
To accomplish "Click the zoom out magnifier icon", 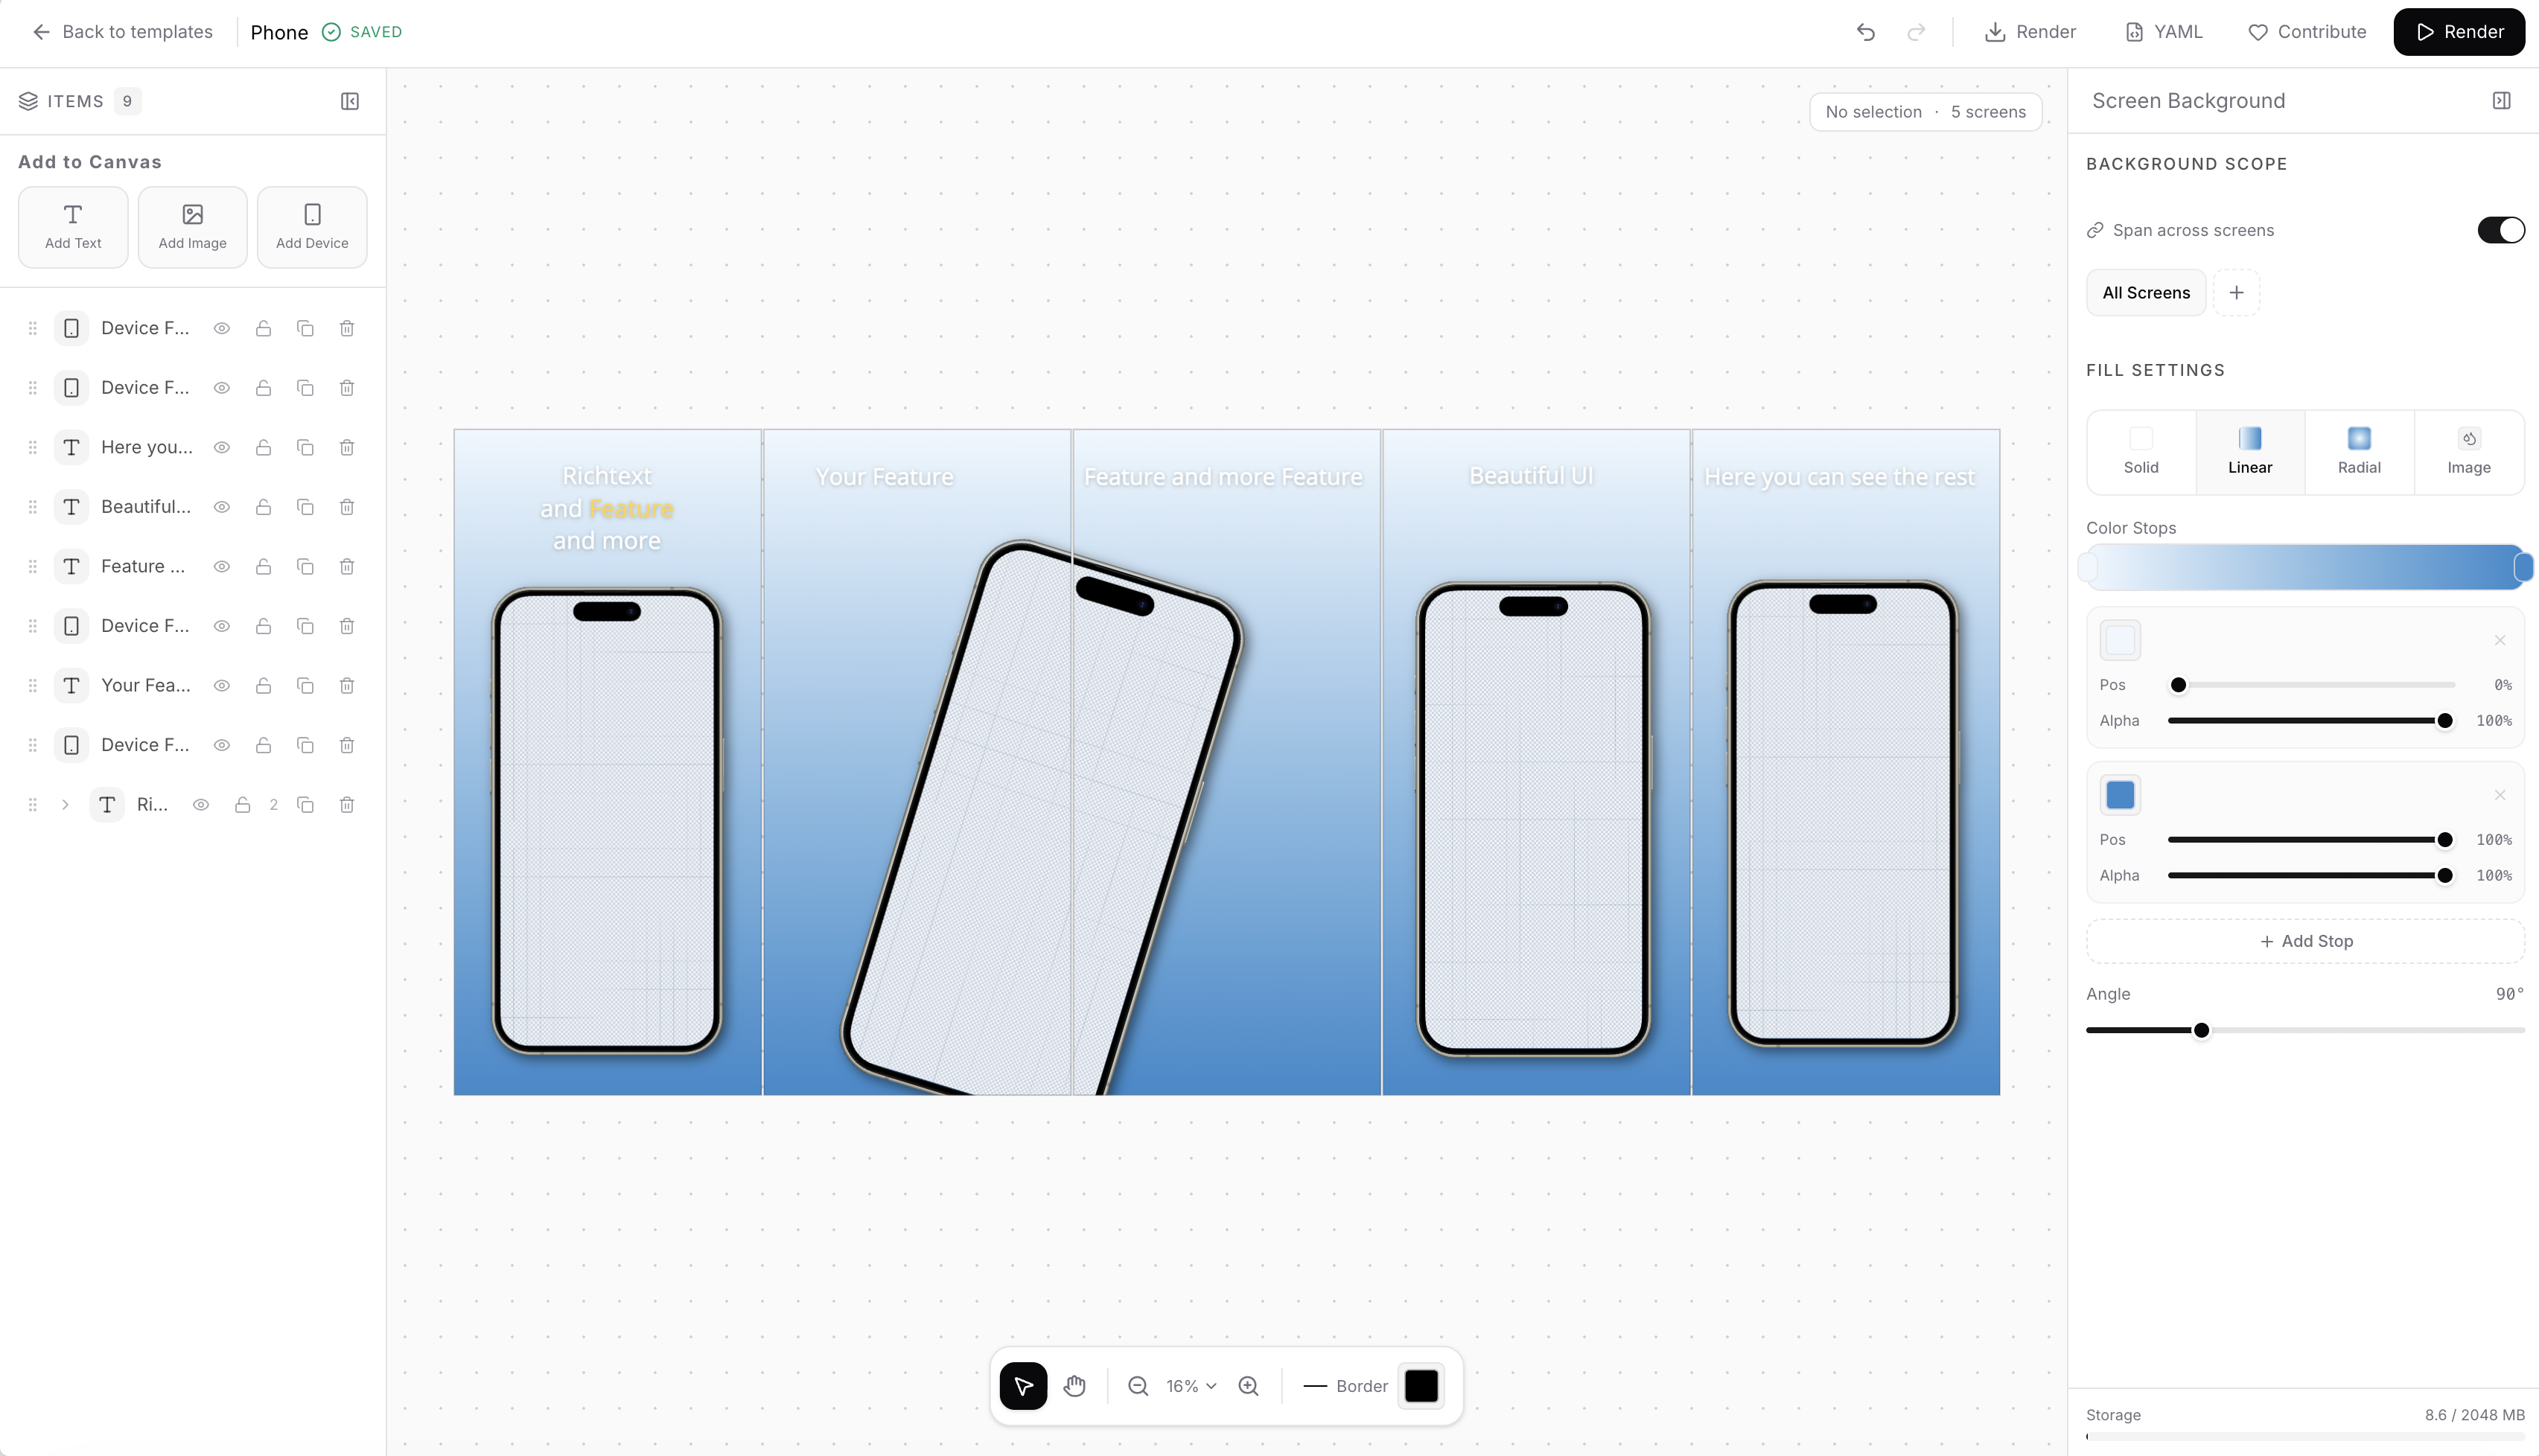I will point(1138,1386).
